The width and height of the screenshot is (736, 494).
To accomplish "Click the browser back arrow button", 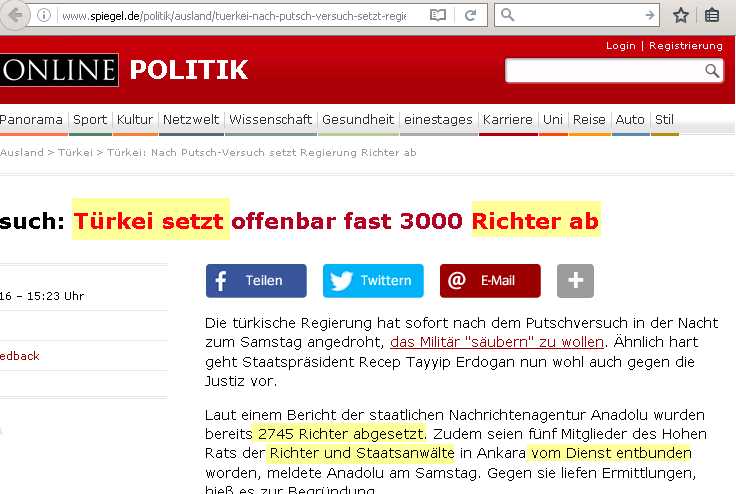I will [14, 16].
